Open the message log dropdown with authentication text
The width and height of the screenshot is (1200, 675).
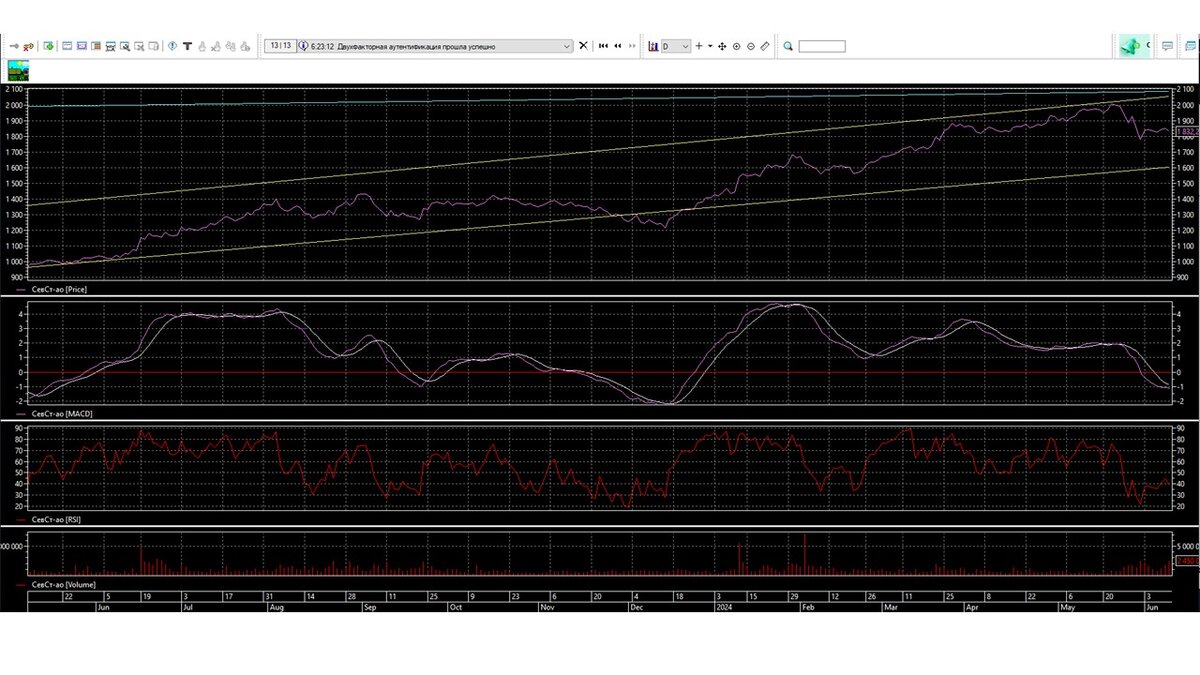(435, 46)
